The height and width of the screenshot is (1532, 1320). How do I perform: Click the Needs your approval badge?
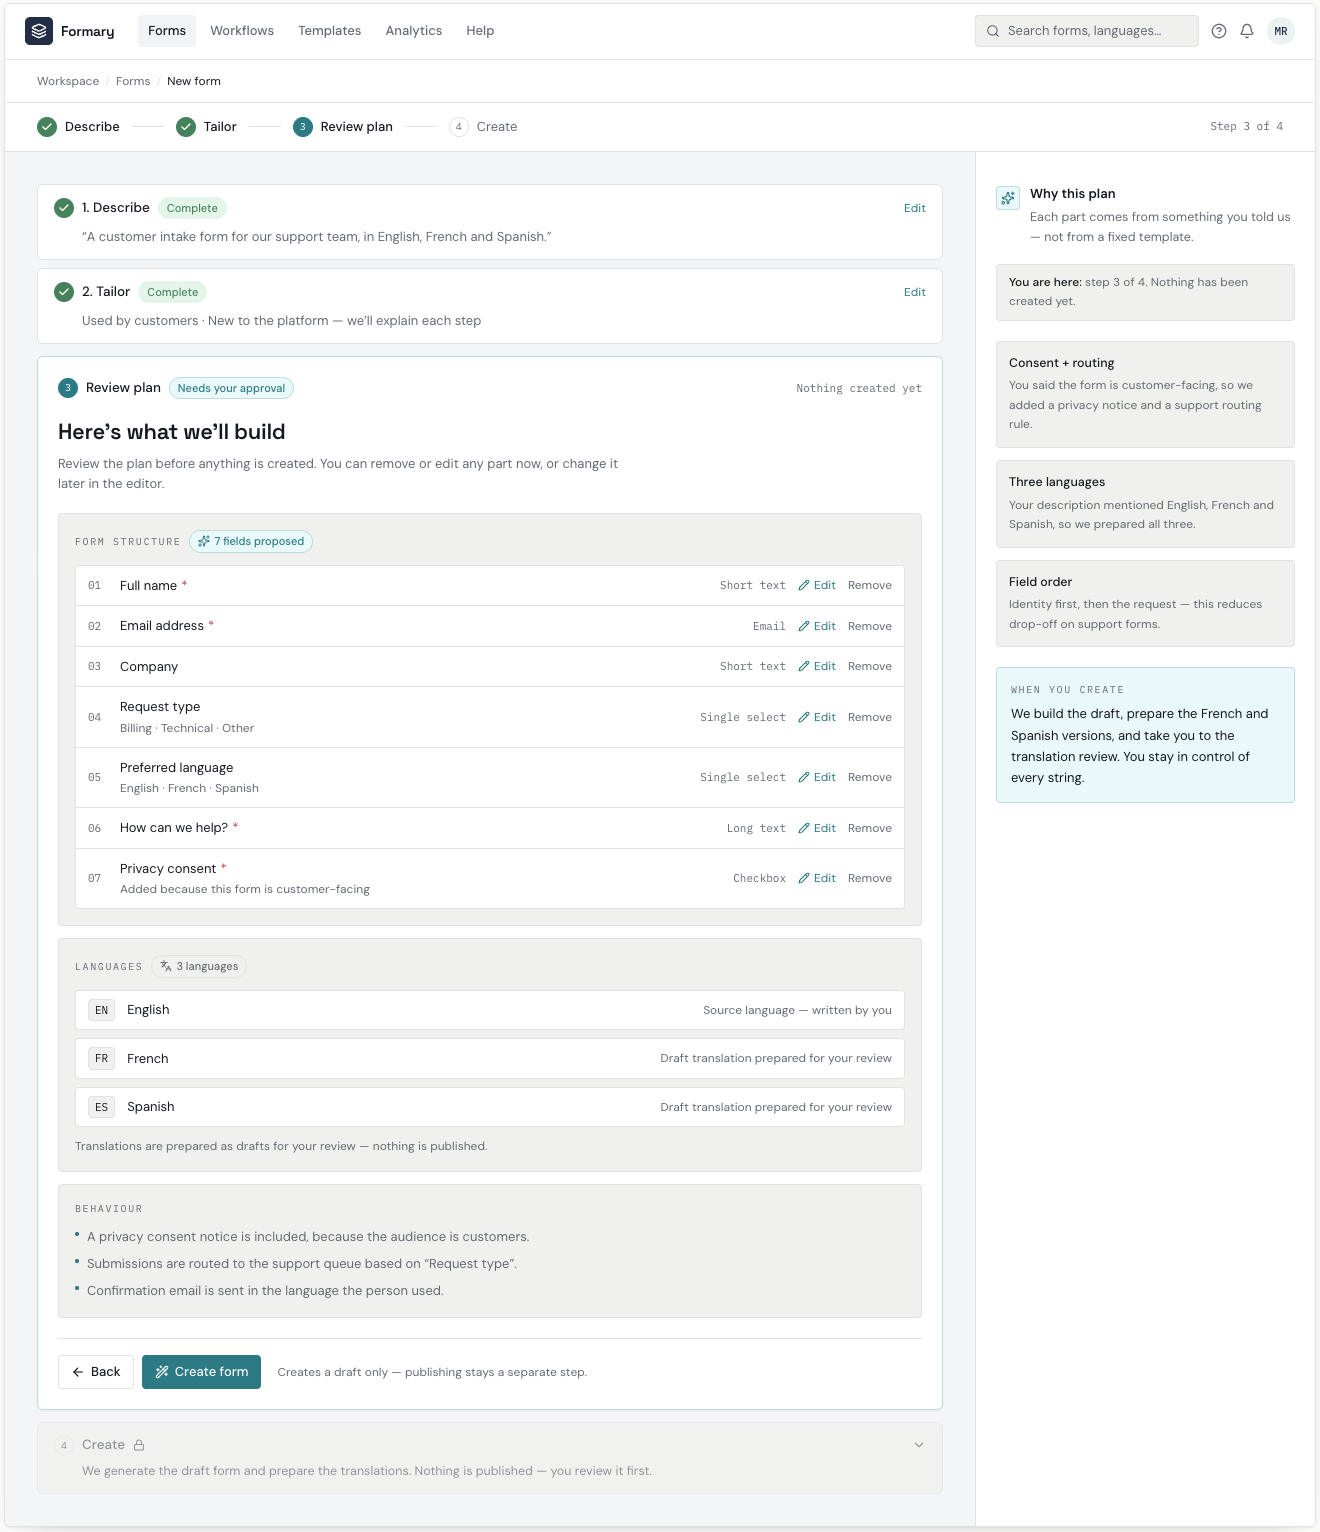tap(231, 388)
